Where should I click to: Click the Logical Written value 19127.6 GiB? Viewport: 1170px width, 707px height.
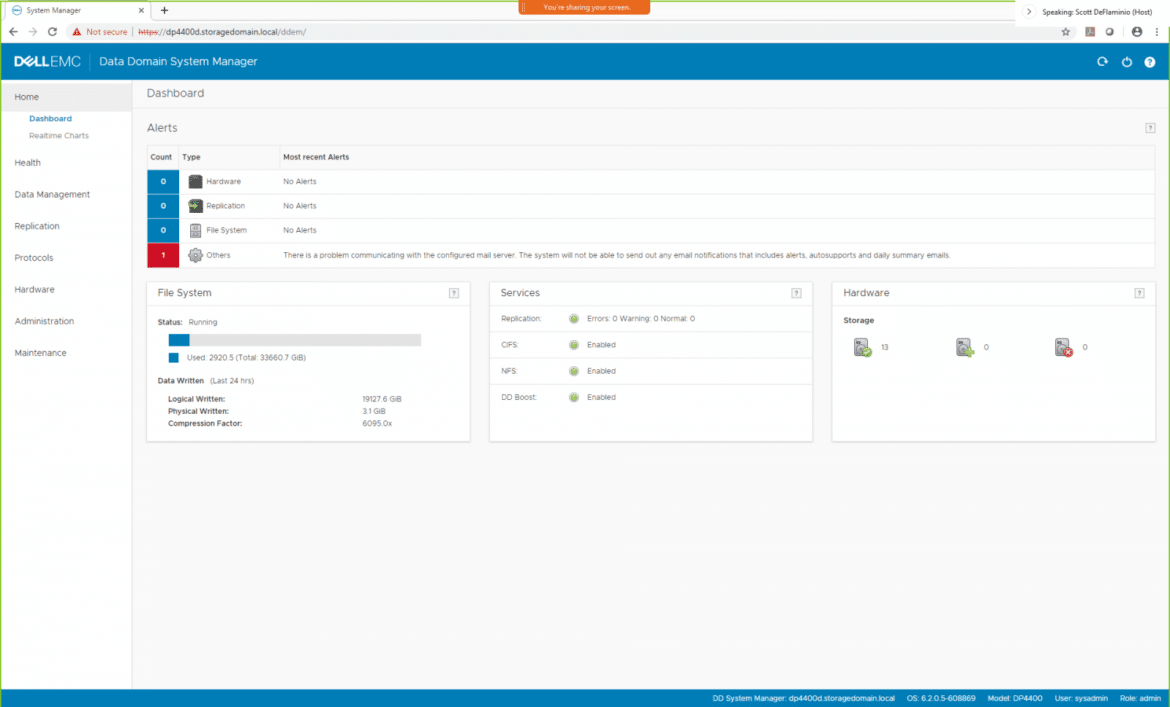pos(381,399)
